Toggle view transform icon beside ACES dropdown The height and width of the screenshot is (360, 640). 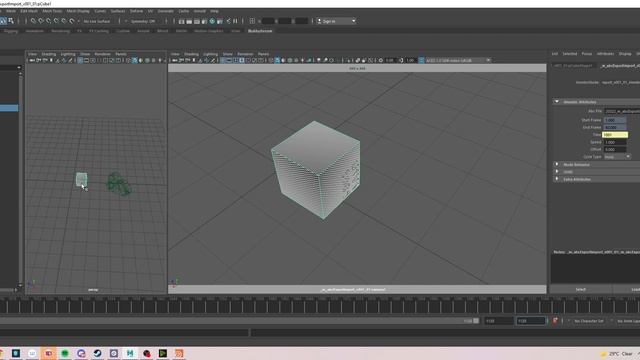[421, 60]
